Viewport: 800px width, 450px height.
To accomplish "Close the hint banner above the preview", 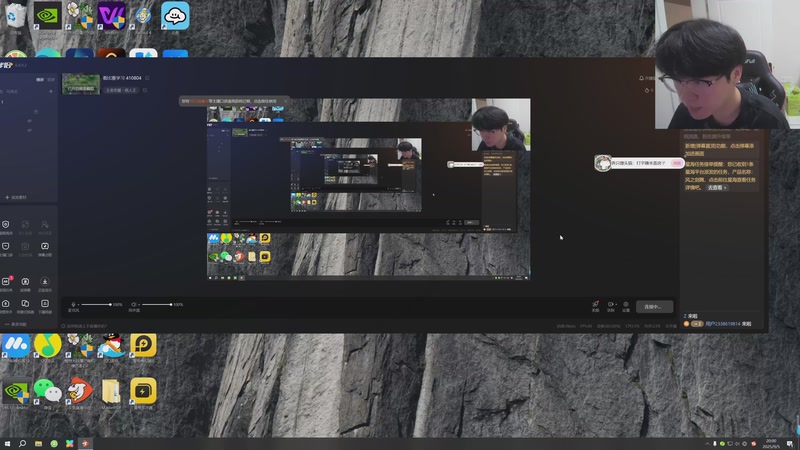I will point(285,101).
